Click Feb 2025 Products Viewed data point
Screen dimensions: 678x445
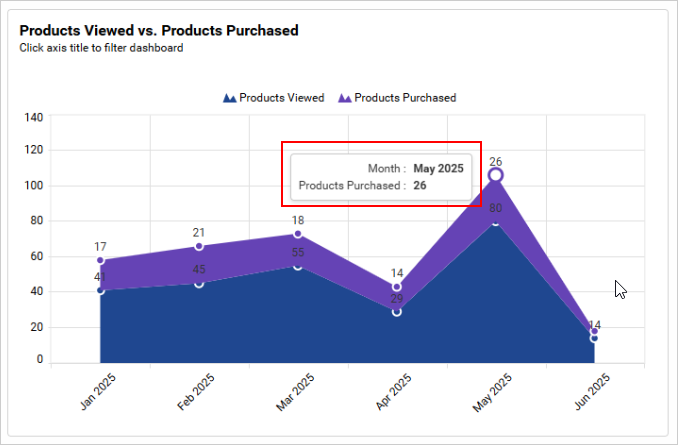tap(199, 283)
